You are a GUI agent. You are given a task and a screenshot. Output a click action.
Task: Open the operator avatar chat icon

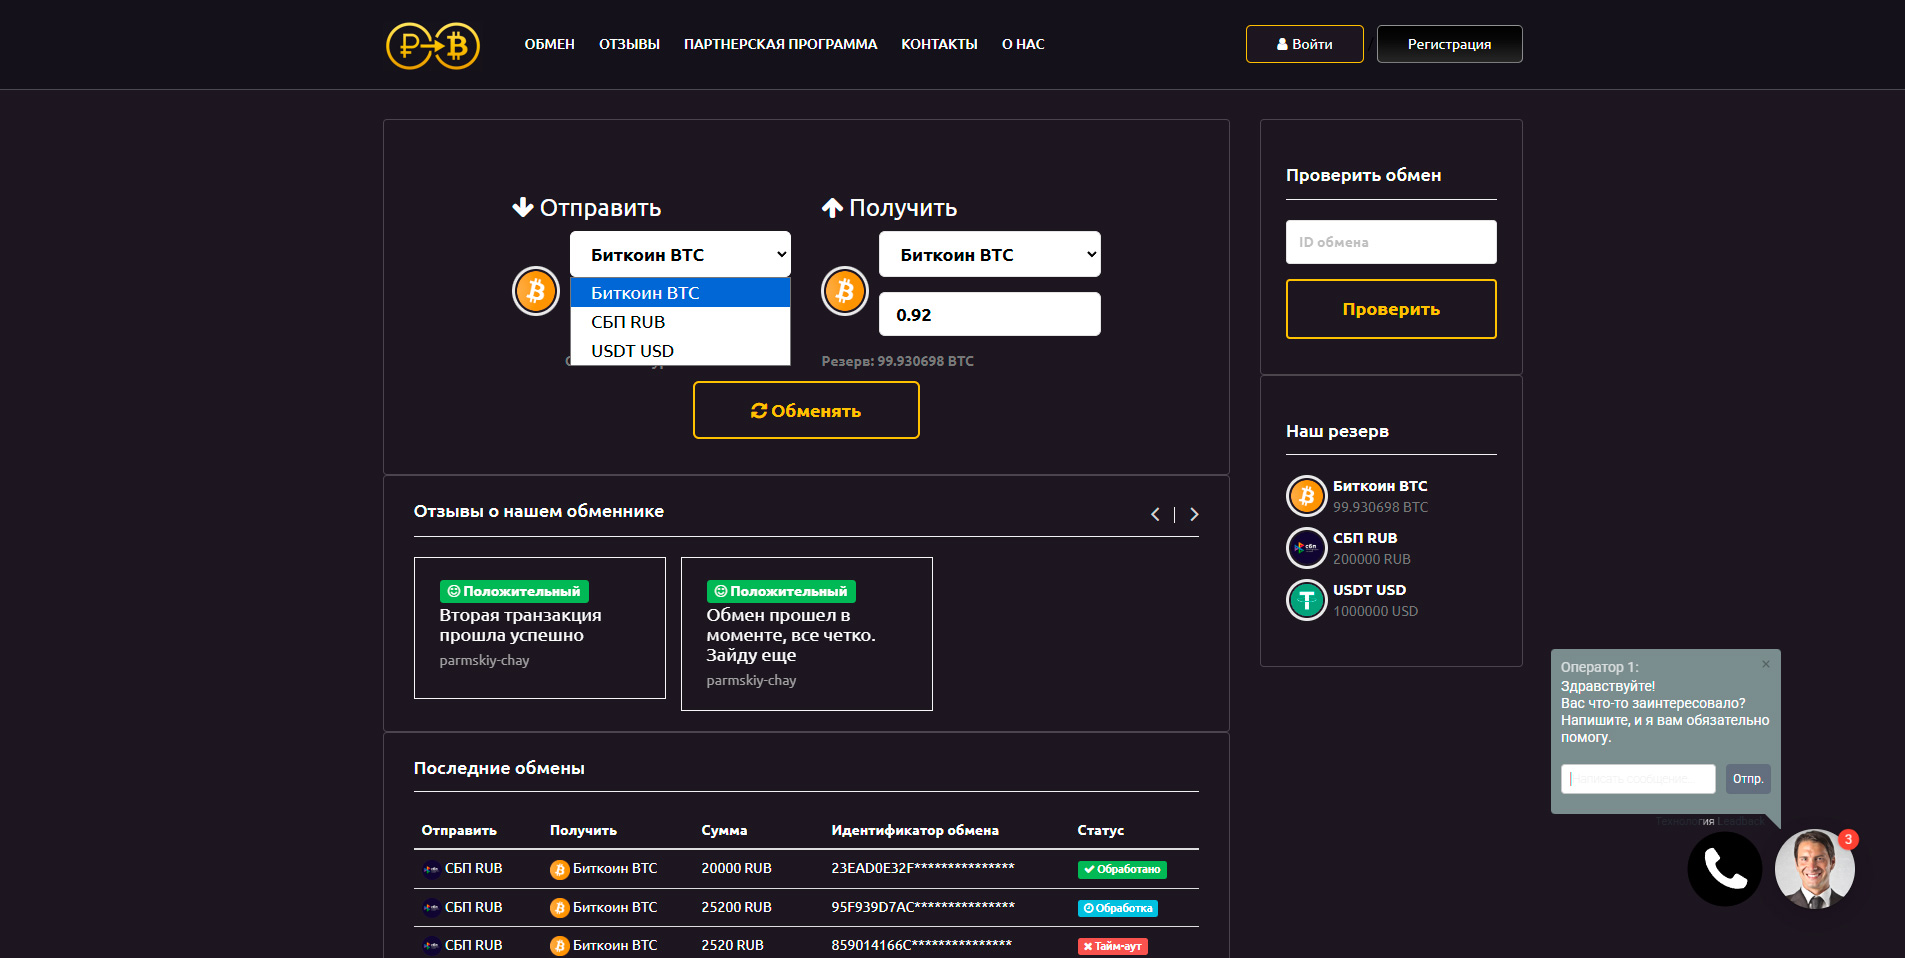pos(1814,869)
